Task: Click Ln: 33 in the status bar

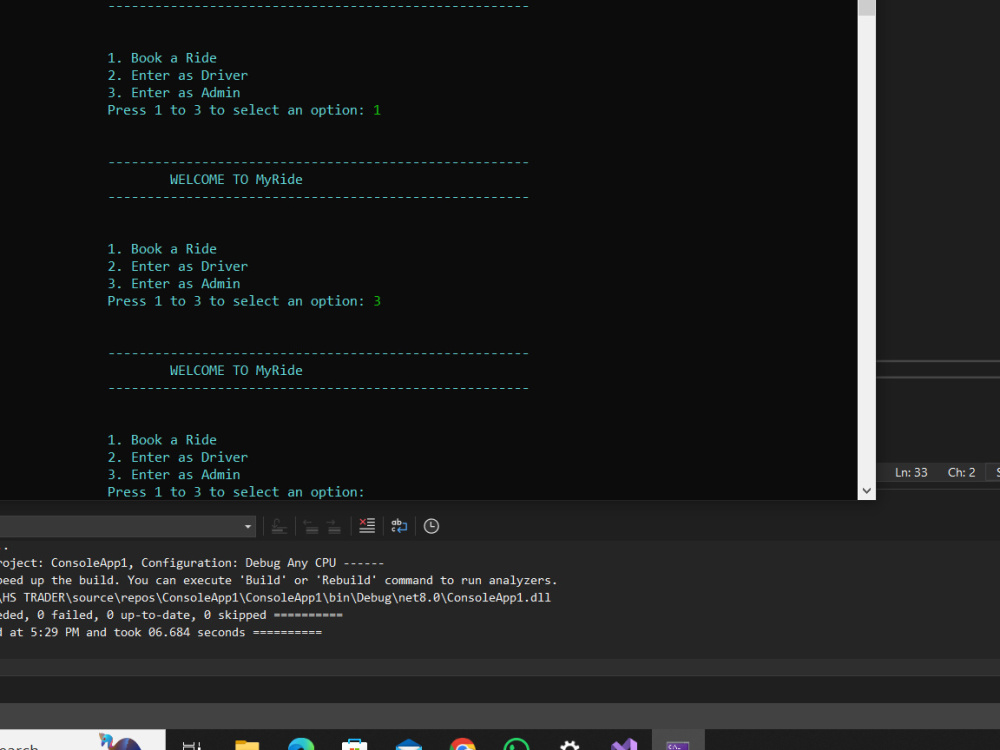Action: tap(911, 472)
